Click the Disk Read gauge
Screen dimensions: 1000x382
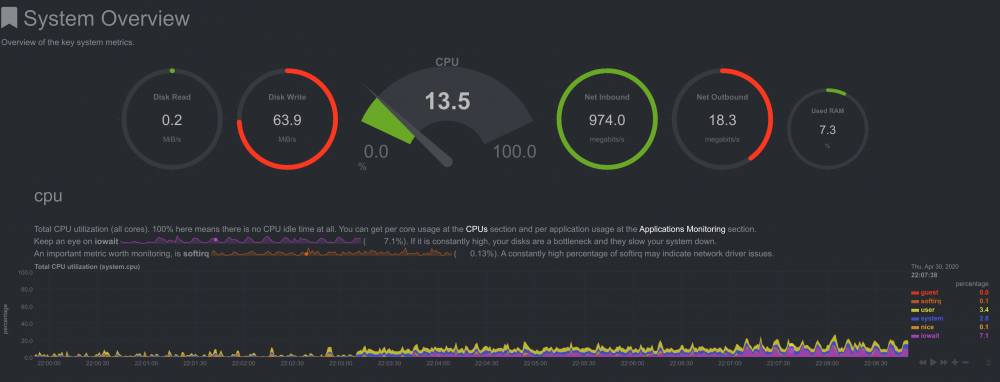click(172, 119)
